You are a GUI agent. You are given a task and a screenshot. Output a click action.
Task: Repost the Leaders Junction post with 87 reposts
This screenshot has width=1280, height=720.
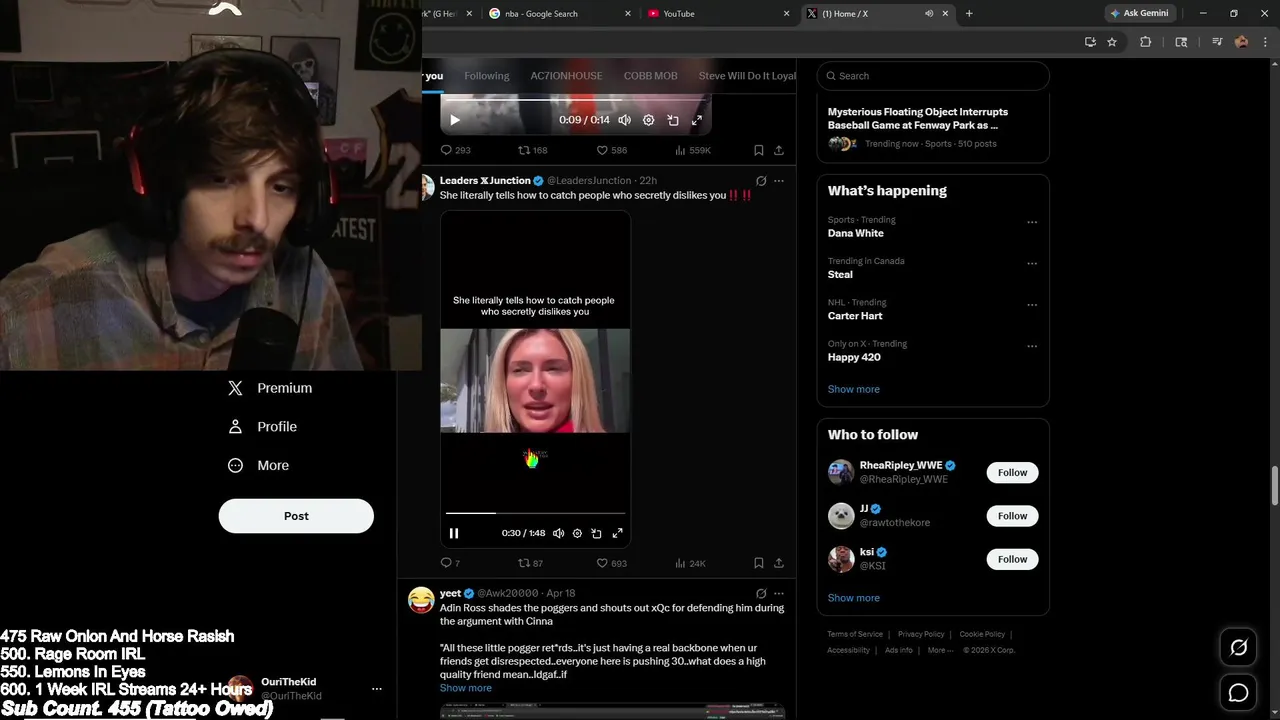[x=530, y=563]
